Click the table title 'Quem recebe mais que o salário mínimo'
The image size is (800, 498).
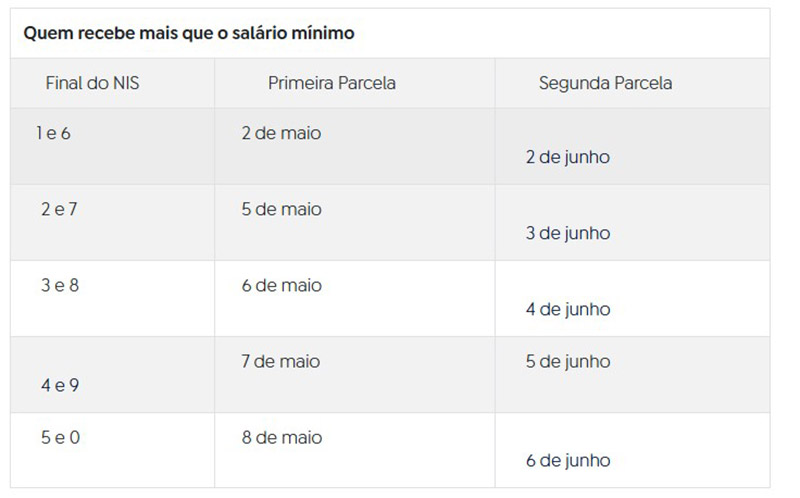coord(189,34)
